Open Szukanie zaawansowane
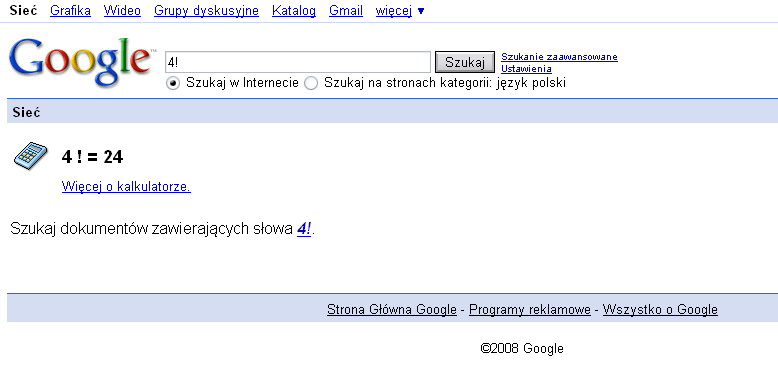 pos(559,57)
